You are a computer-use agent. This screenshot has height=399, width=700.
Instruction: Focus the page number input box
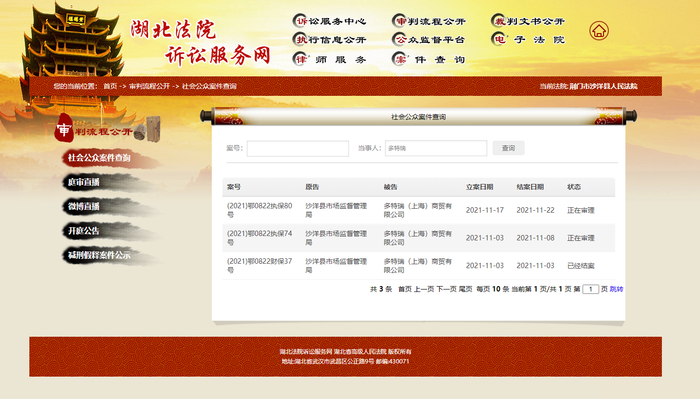[x=590, y=289]
